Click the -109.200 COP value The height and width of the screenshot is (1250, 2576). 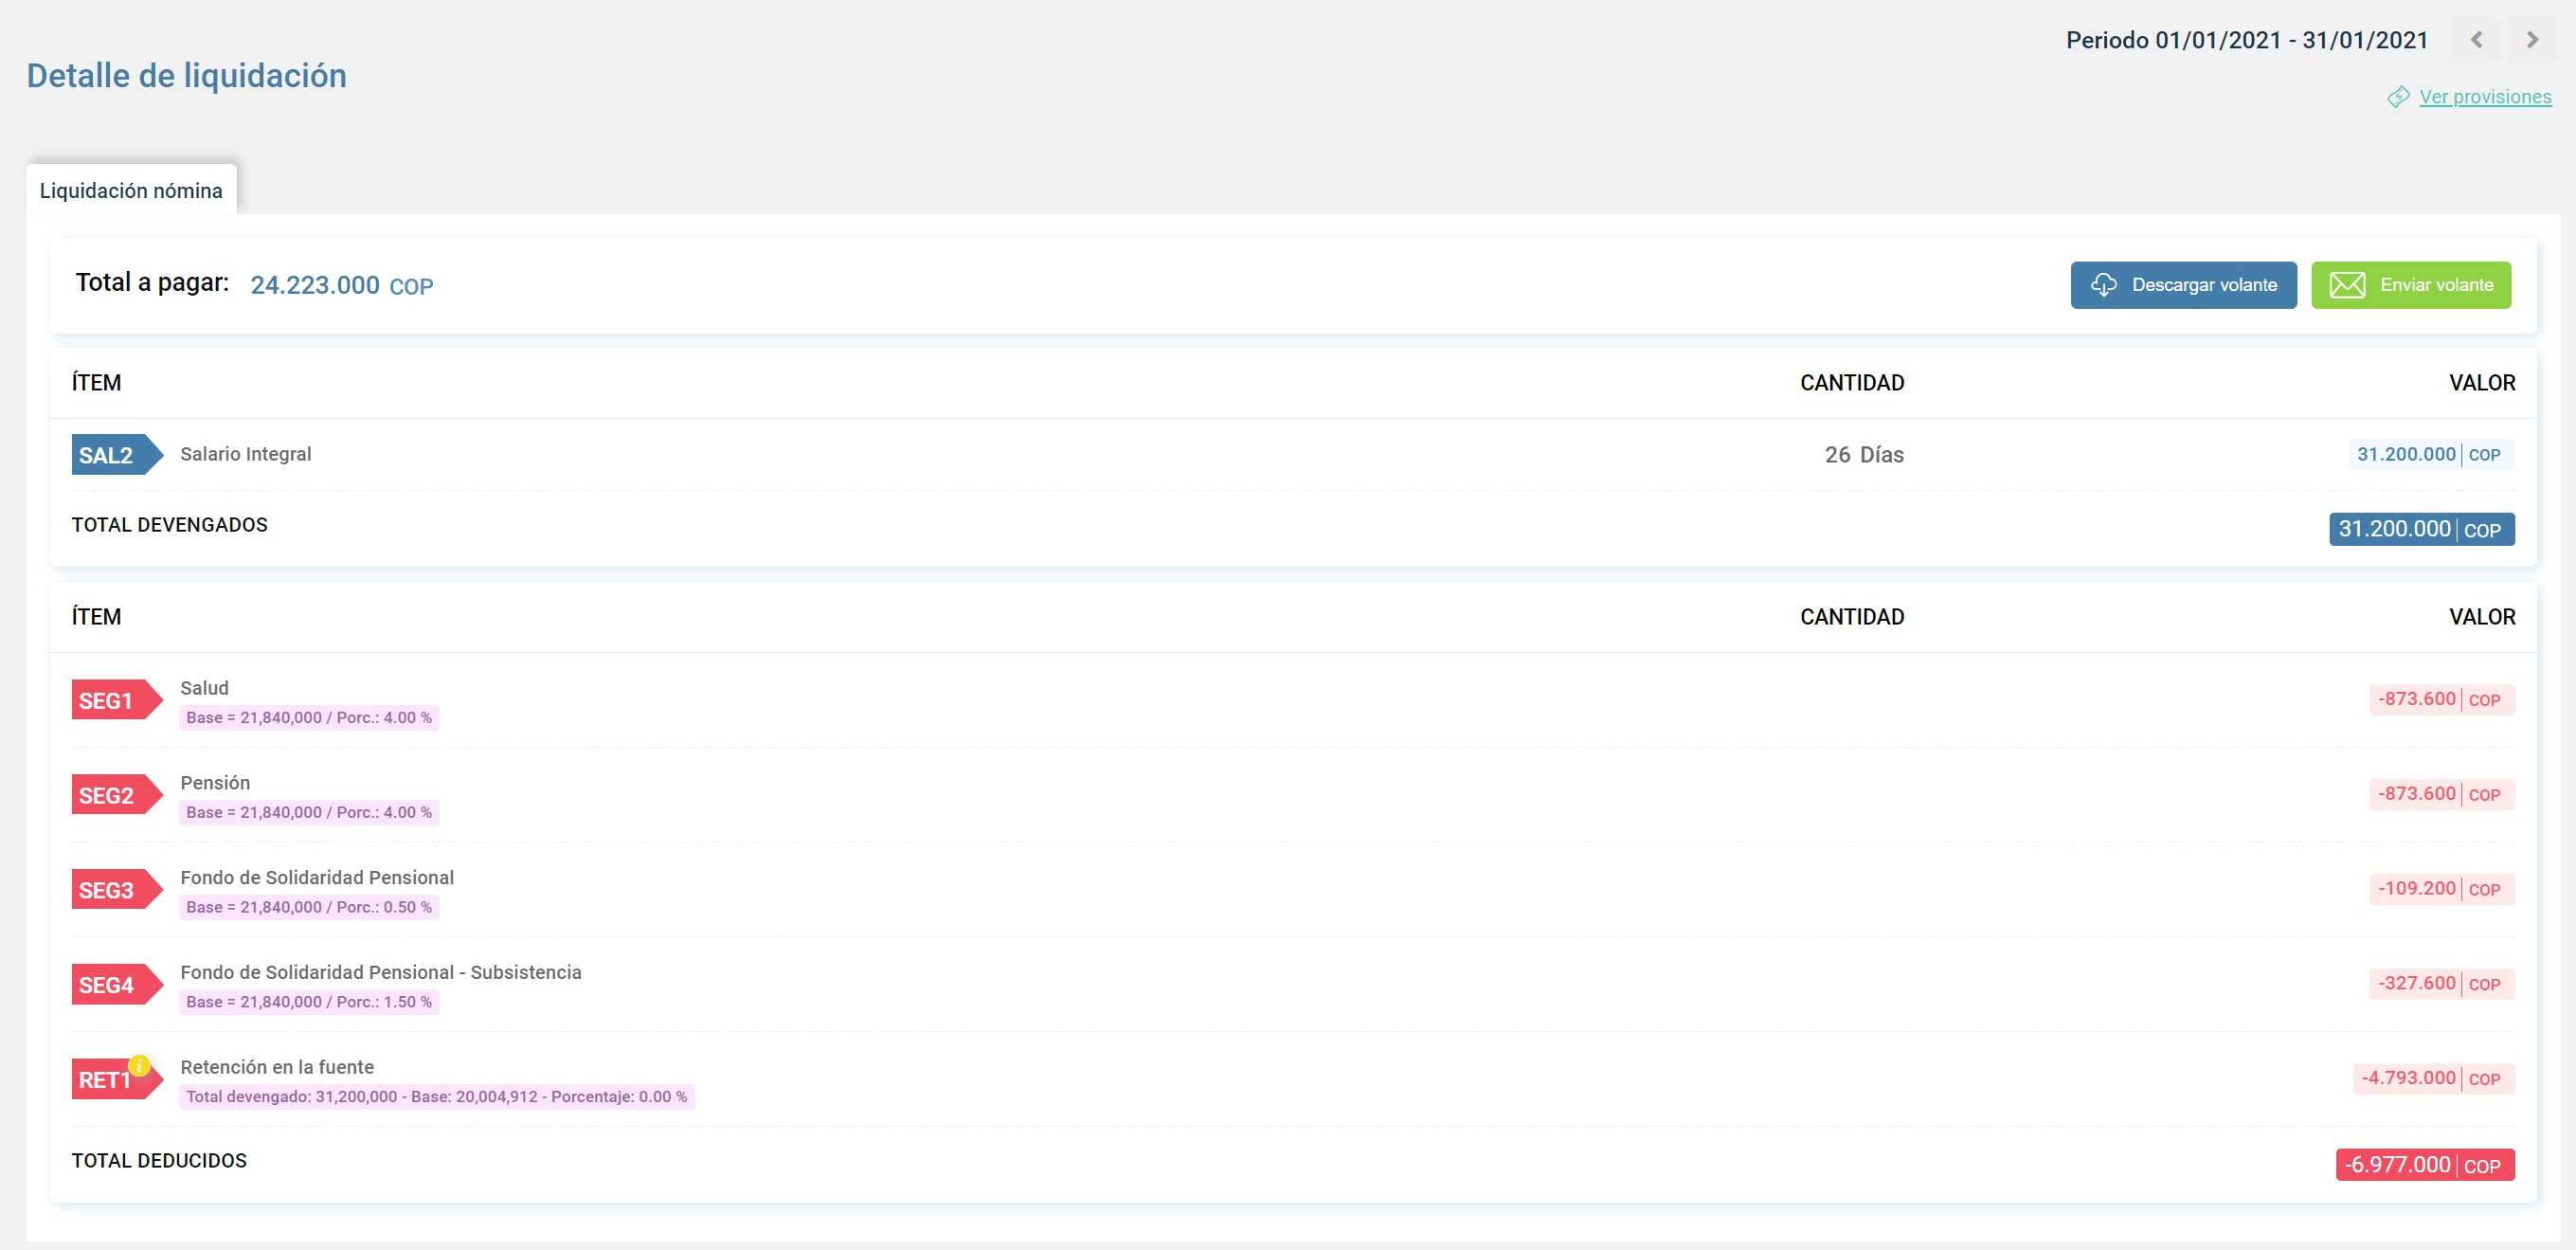2441,889
